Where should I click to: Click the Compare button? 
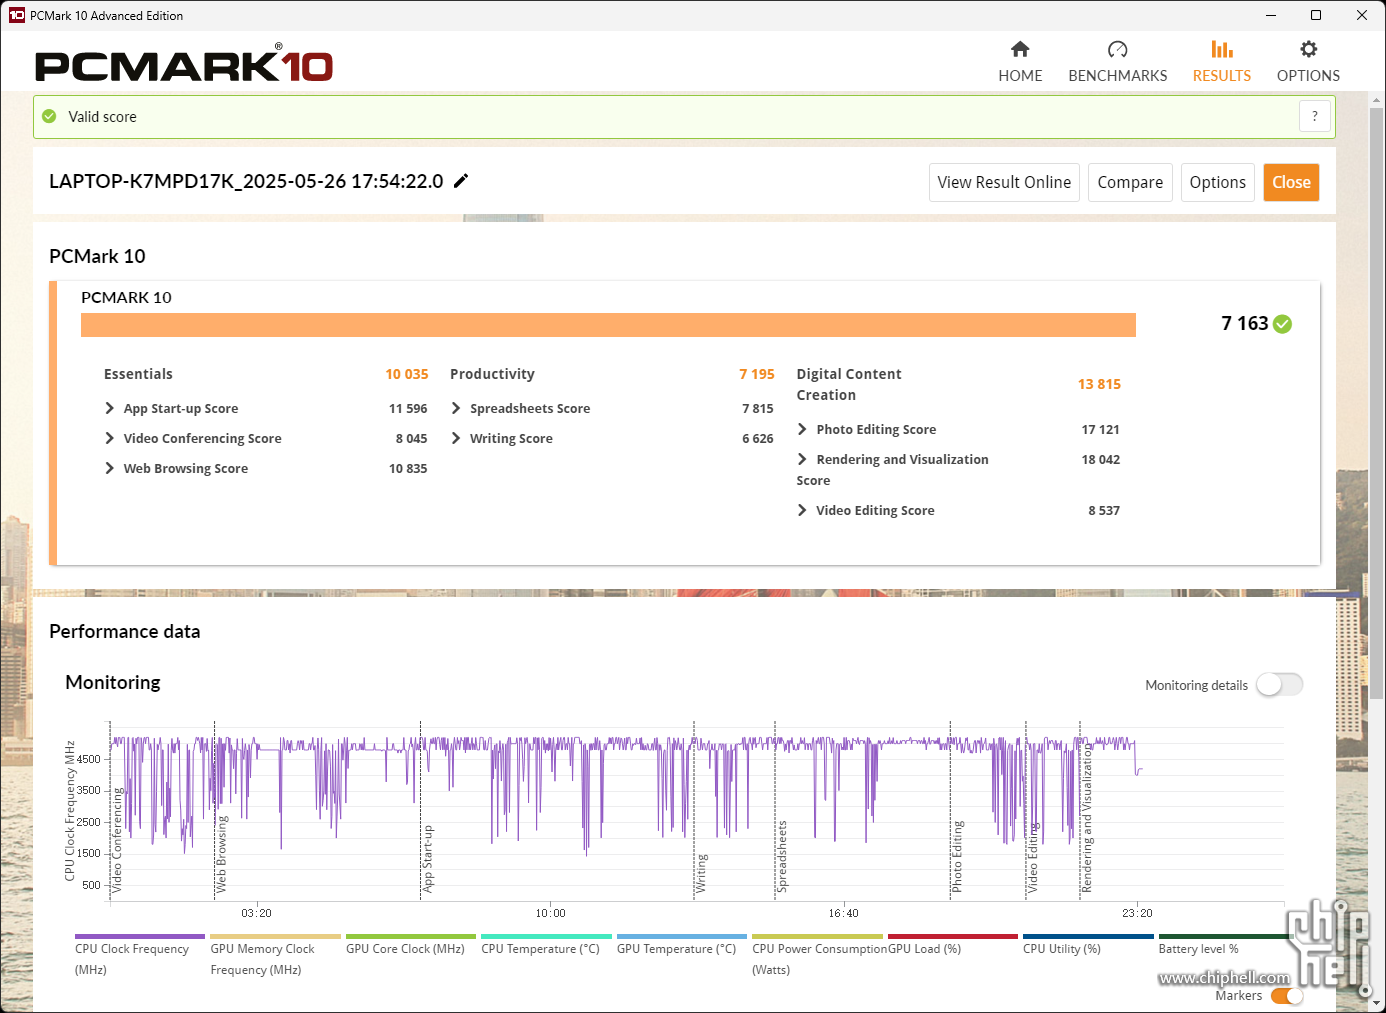click(1130, 182)
